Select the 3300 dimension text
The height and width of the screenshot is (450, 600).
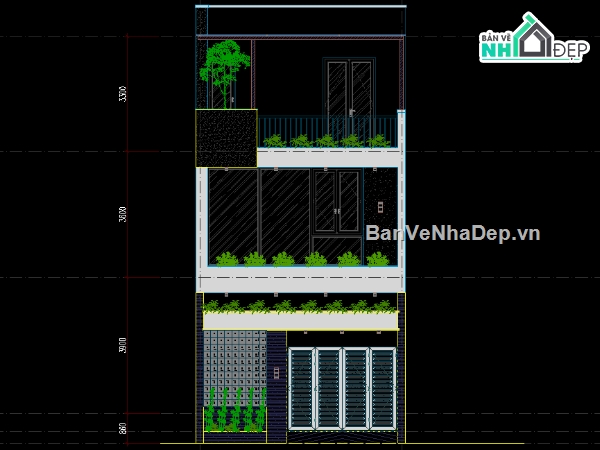point(122,93)
